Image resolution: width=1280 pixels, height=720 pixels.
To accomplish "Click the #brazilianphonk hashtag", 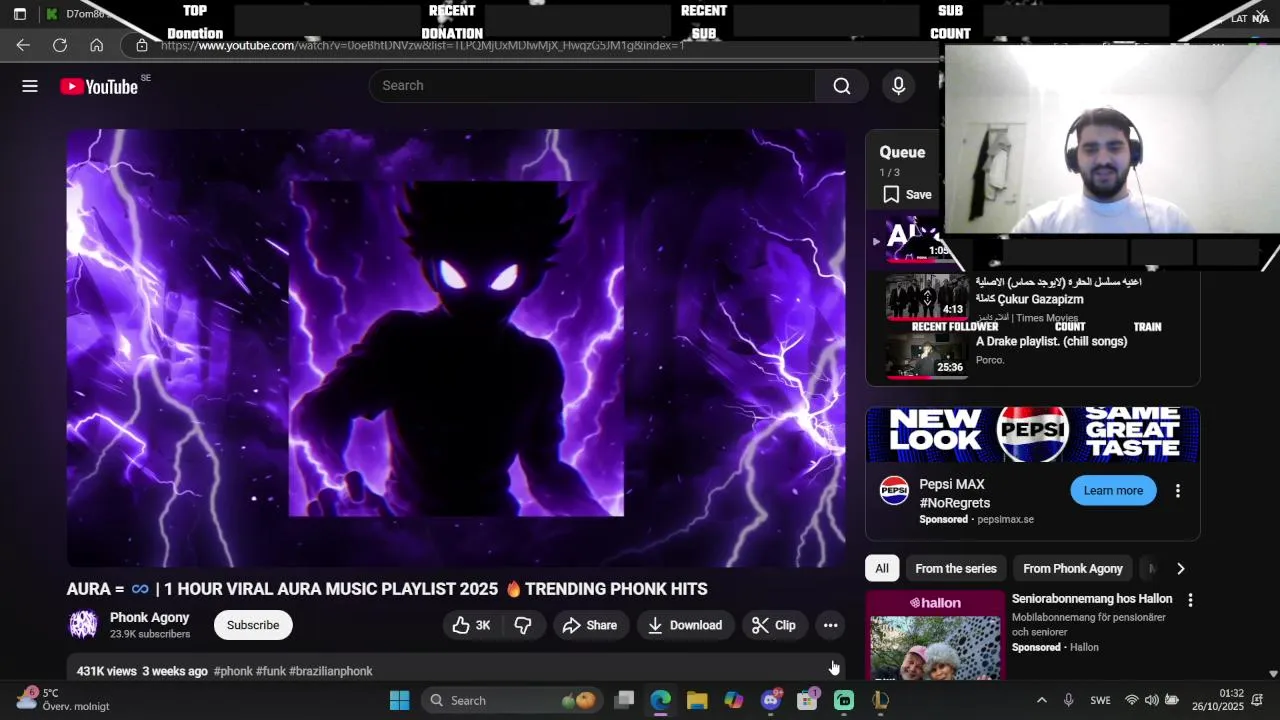I will coord(331,671).
